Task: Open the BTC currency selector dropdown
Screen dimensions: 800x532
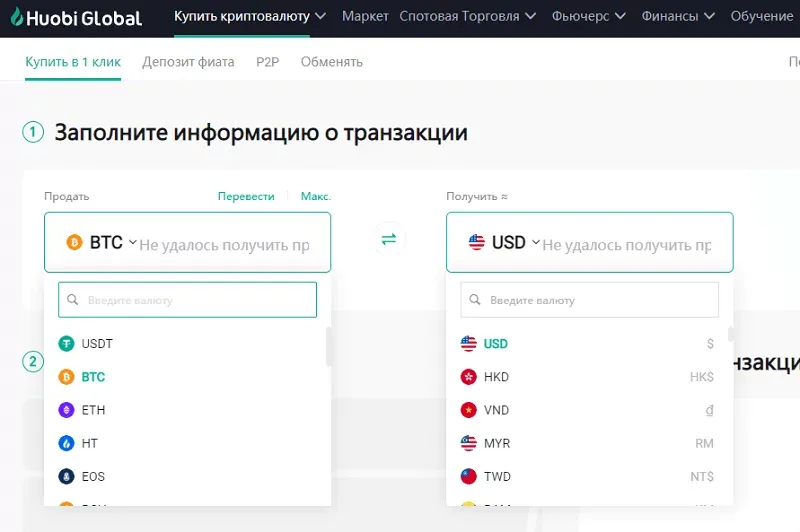Action: [102, 242]
